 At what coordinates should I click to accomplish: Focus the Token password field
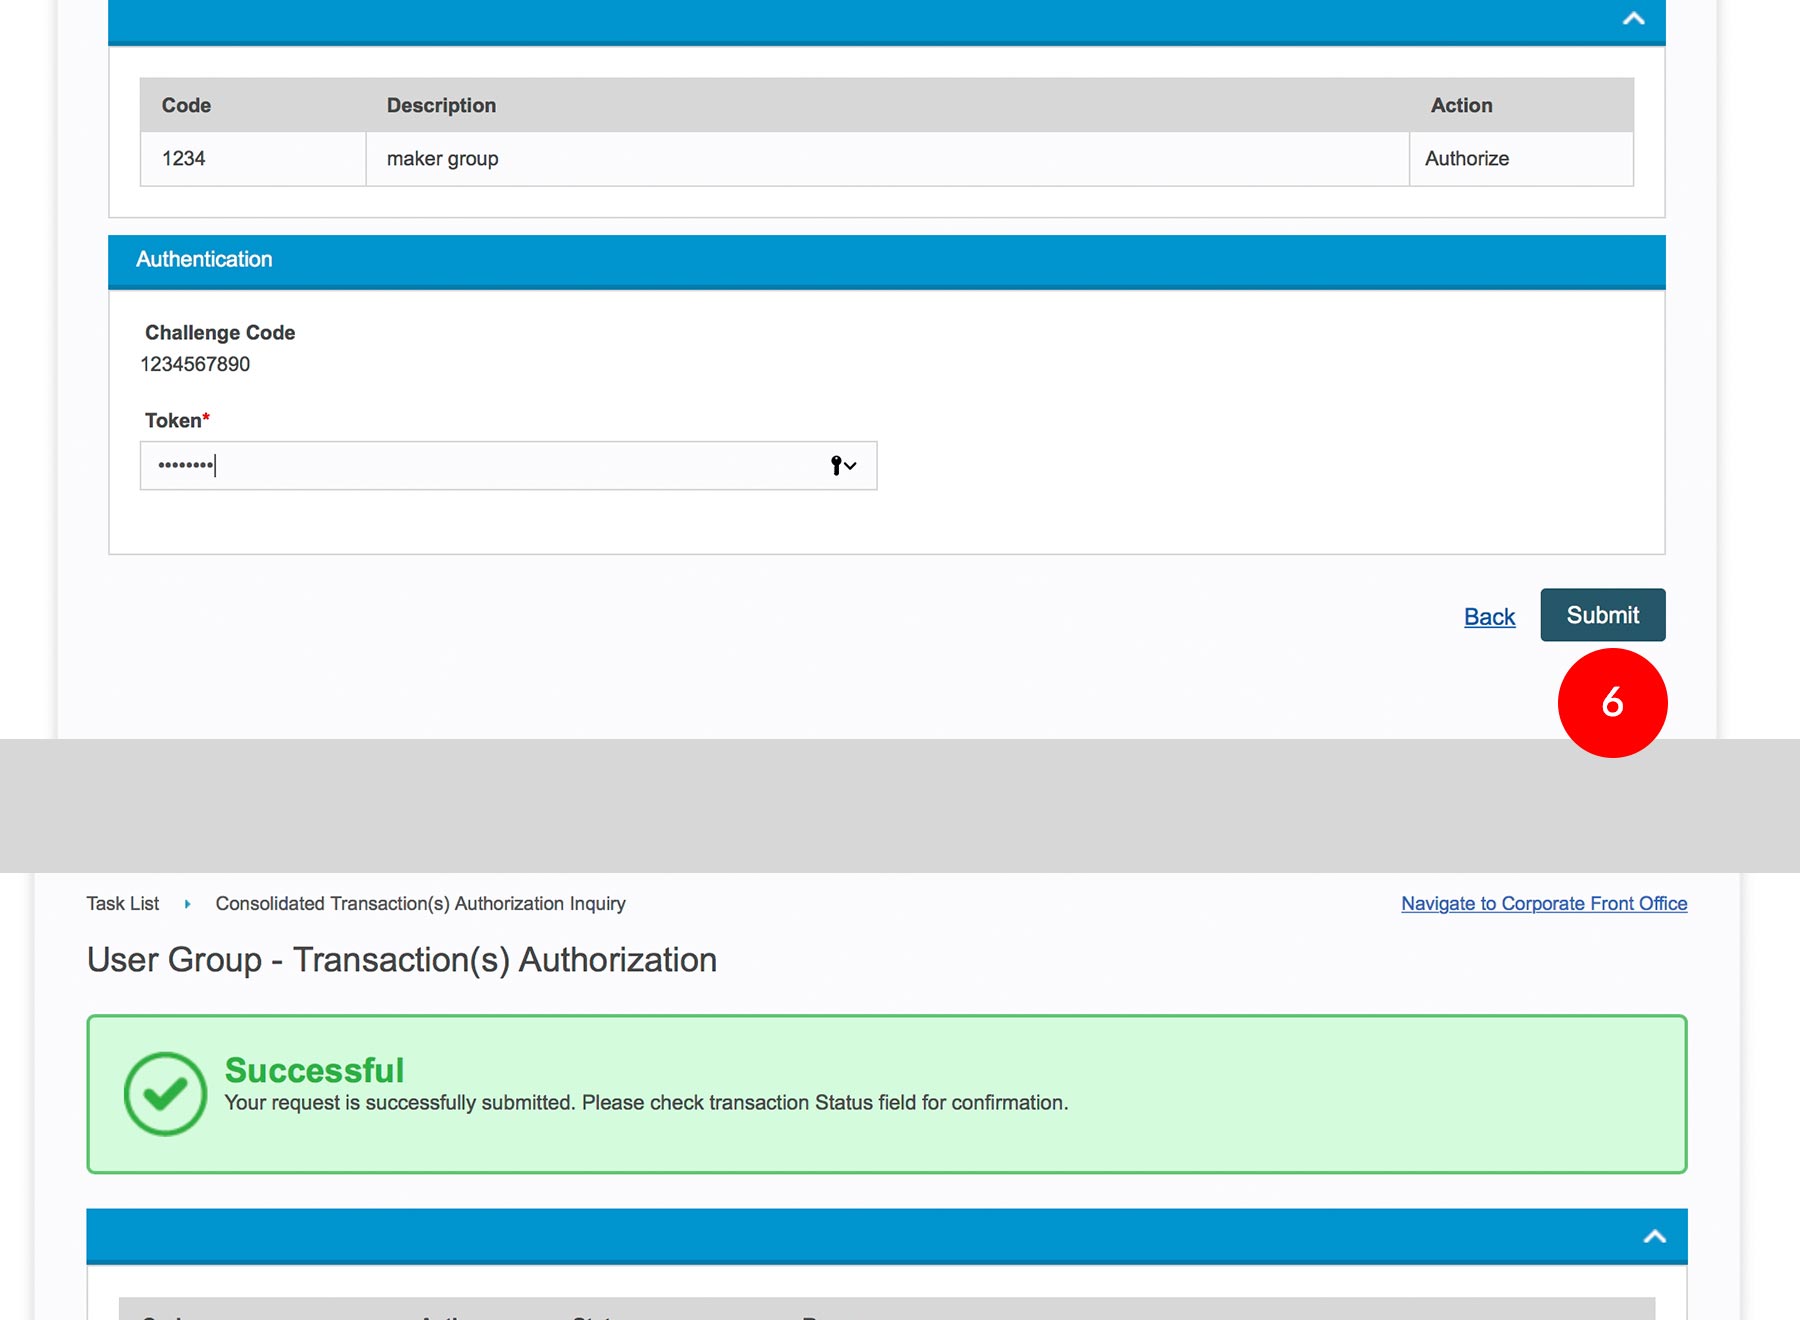480,466
